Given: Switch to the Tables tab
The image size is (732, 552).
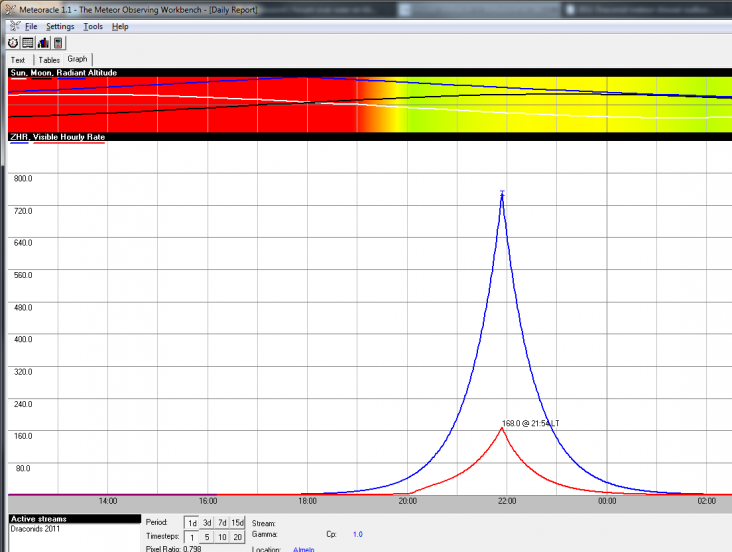Looking at the screenshot, I should (x=49, y=60).
